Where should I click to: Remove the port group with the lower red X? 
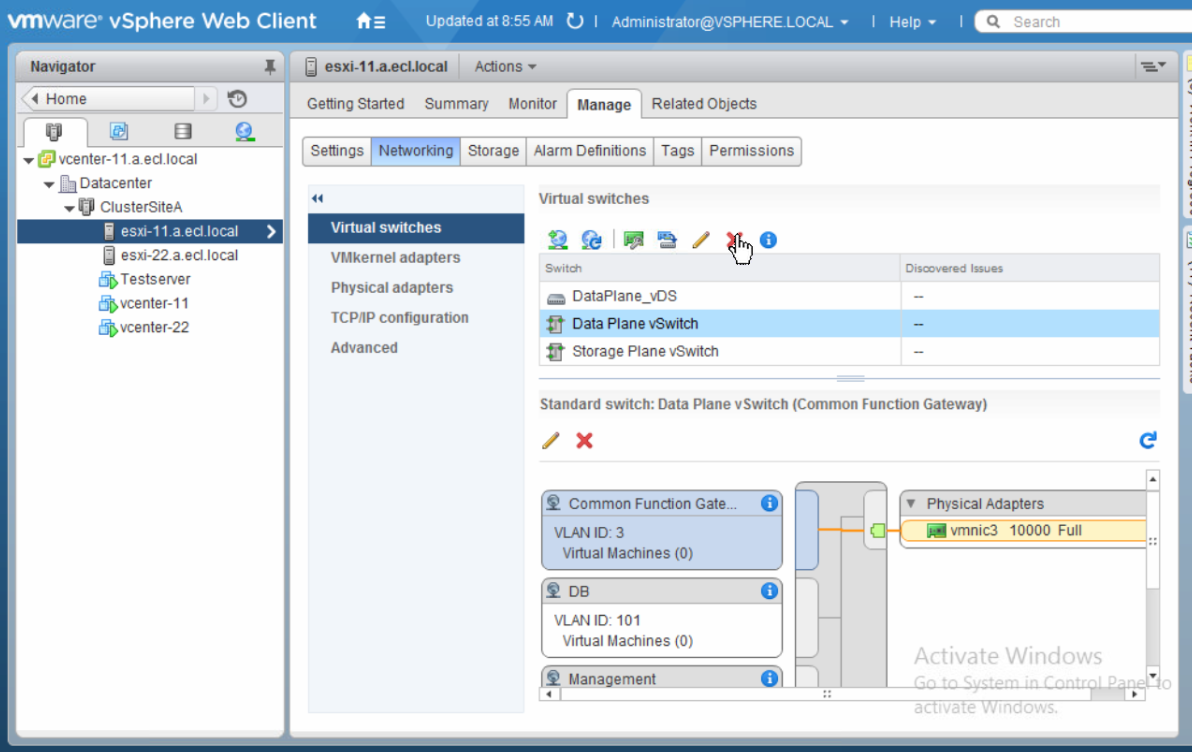pyautogui.click(x=585, y=441)
